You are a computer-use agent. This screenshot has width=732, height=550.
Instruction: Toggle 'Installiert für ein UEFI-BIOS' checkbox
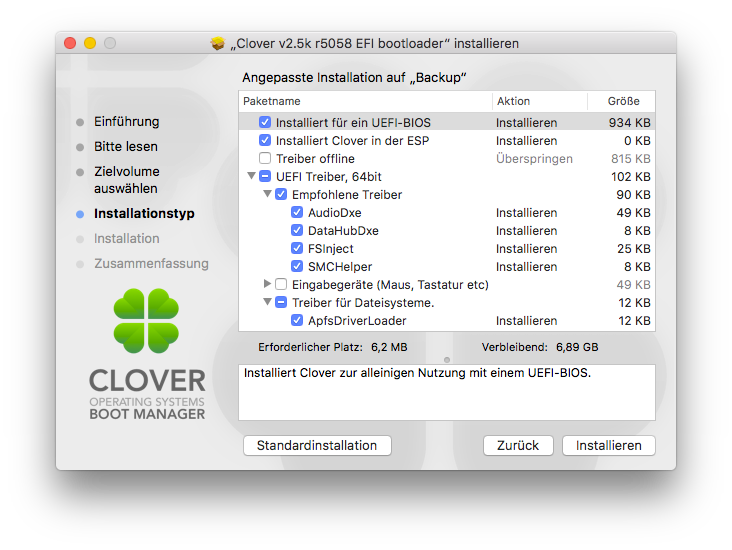click(265, 122)
